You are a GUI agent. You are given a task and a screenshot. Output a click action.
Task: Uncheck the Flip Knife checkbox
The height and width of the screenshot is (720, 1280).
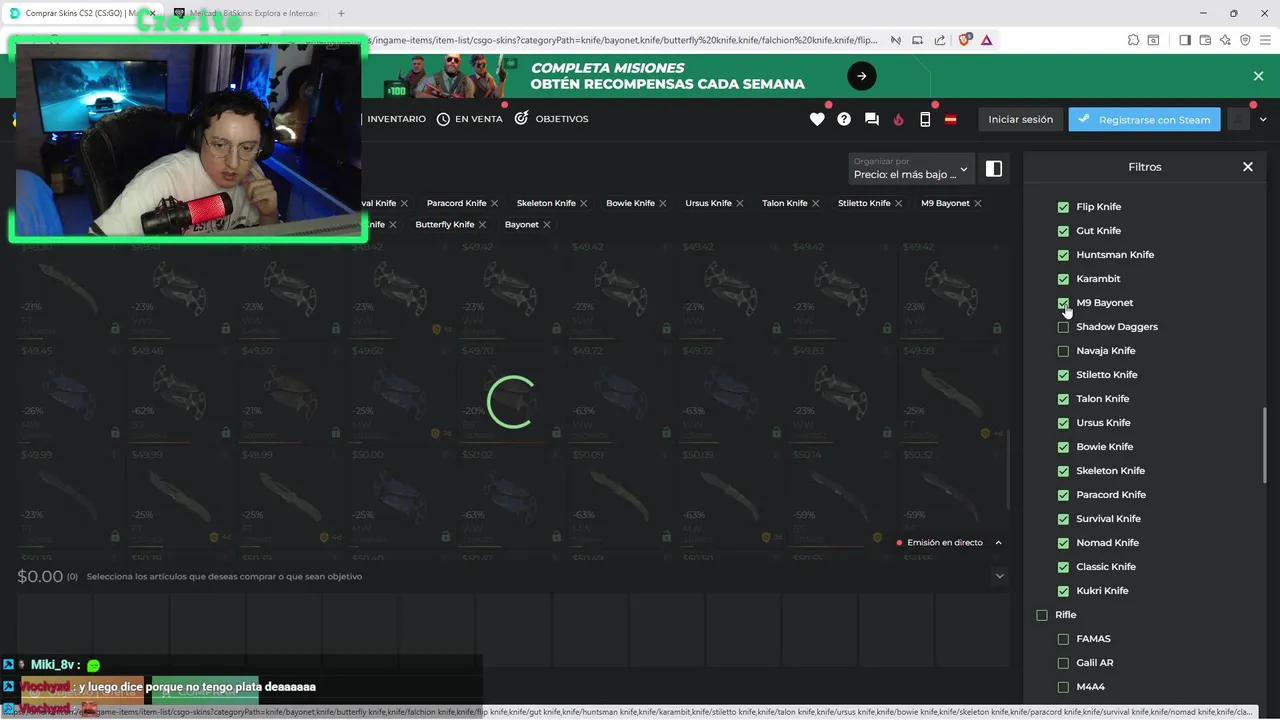pyautogui.click(x=1063, y=207)
